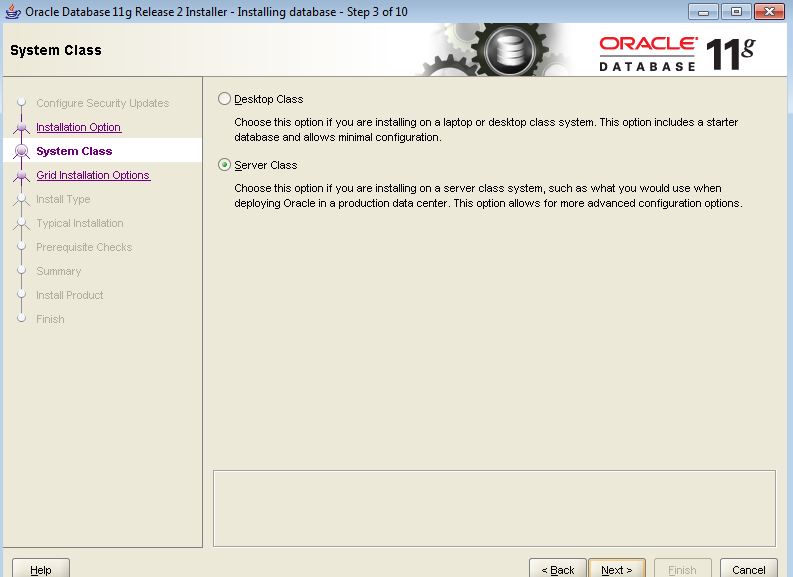The width and height of the screenshot is (793, 577).
Task: Select the Server Class radio button
Action: [225, 165]
